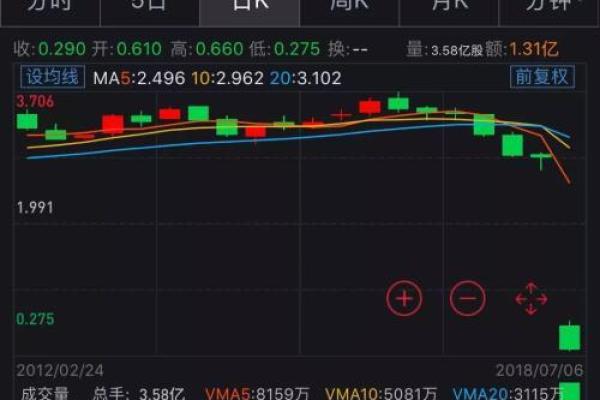Click the closing price 0.290
Image resolution: width=600 pixels, height=400 pixels.
[62, 49]
